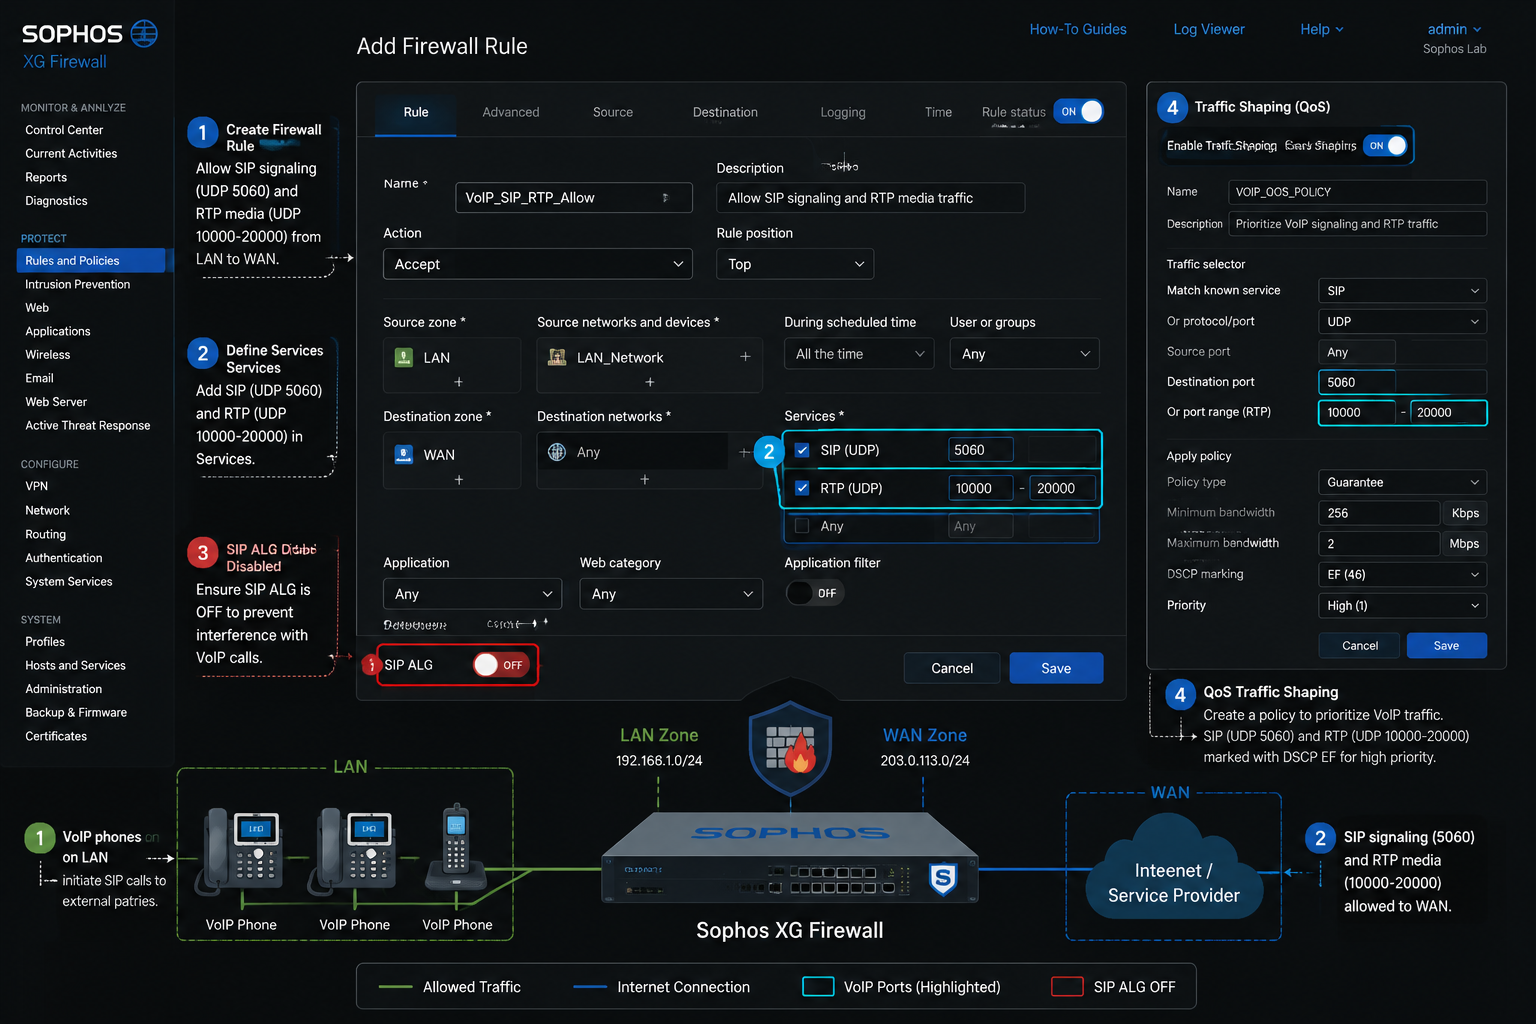Switch to the Destination tab
1536x1024 pixels.
(x=725, y=112)
